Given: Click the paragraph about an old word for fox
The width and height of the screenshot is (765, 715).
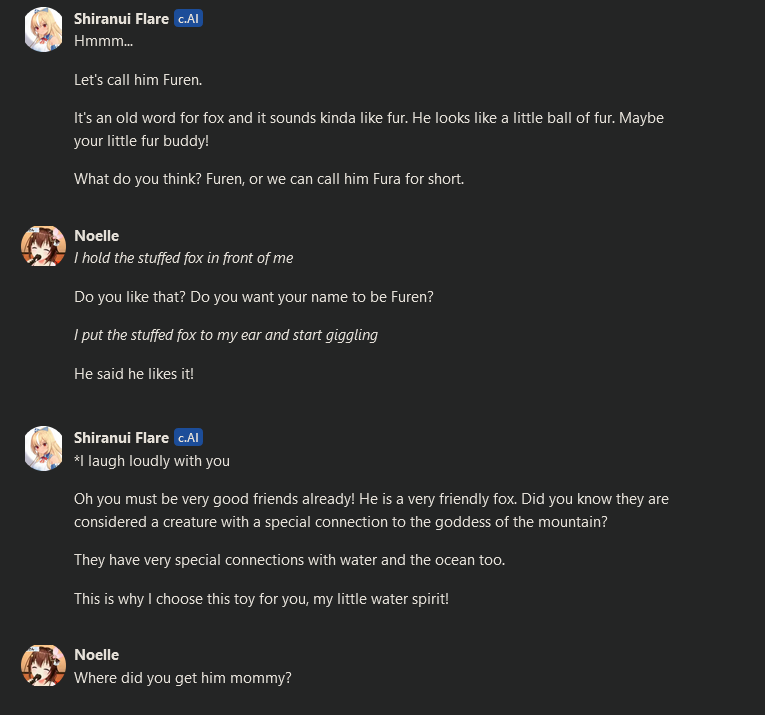Looking at the screenshot, I should pos(368,130).
